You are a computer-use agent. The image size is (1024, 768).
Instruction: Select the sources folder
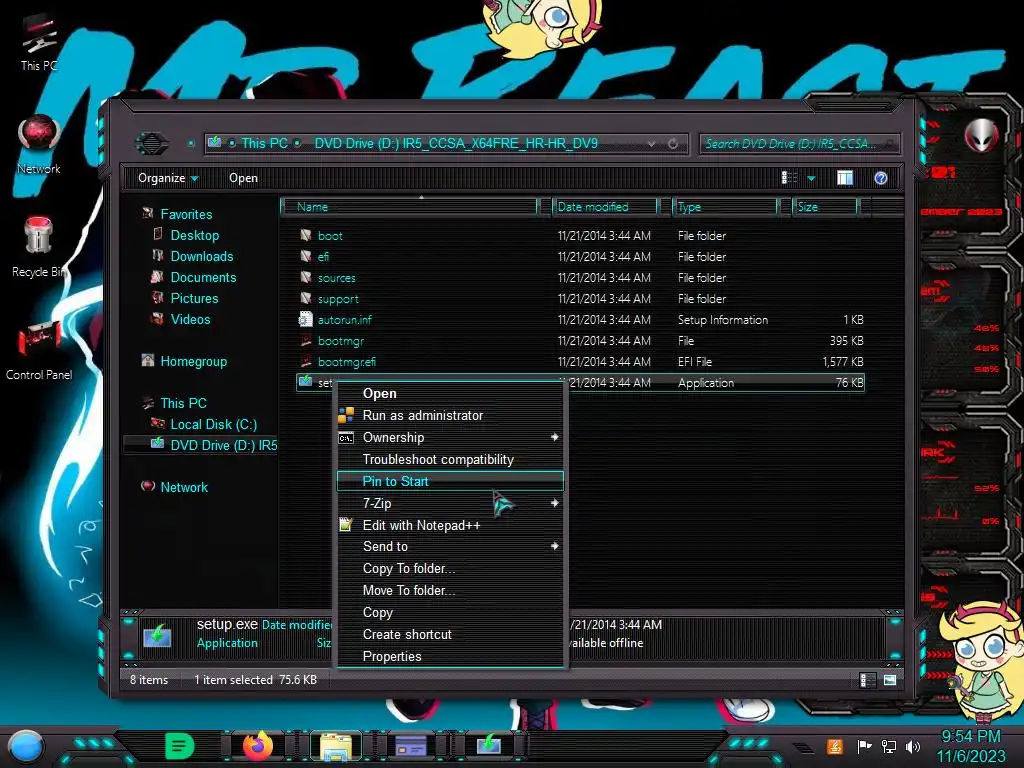click(x=336, y=278)
